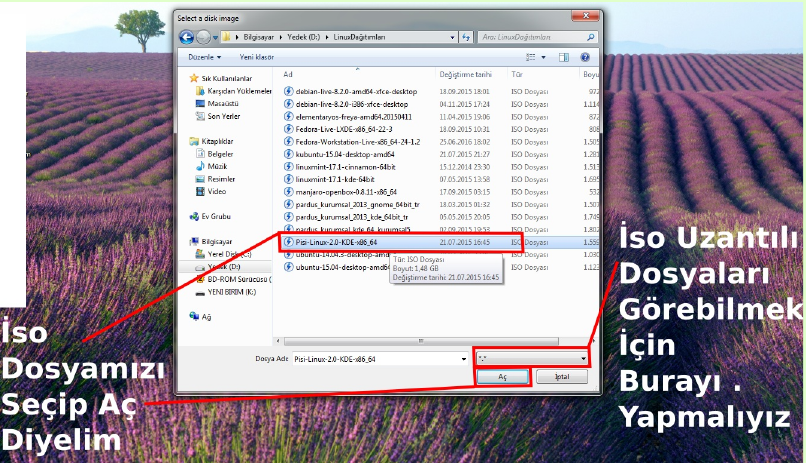Expand the Dosya Adı filename dropdown arrow
Image resolution: width=806 pixels, height=463 pixels.
pos(463,357)
